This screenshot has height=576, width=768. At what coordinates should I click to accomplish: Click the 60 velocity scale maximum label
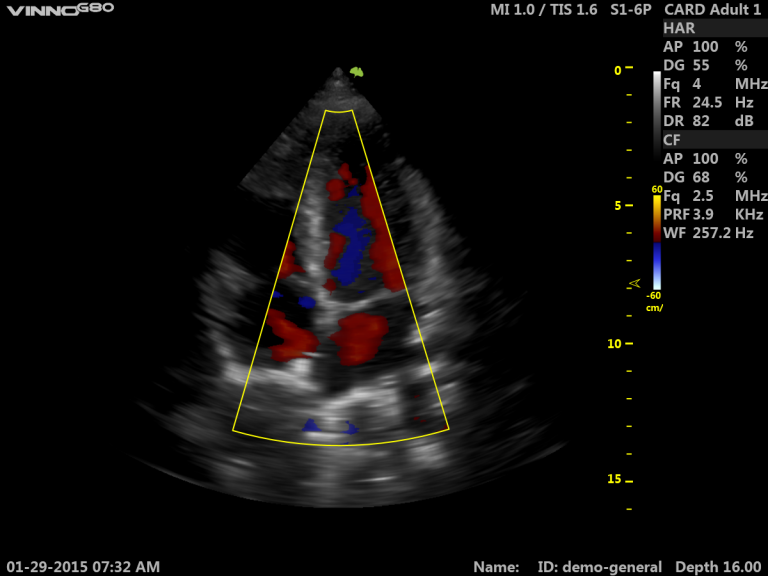tap(657, 190)
